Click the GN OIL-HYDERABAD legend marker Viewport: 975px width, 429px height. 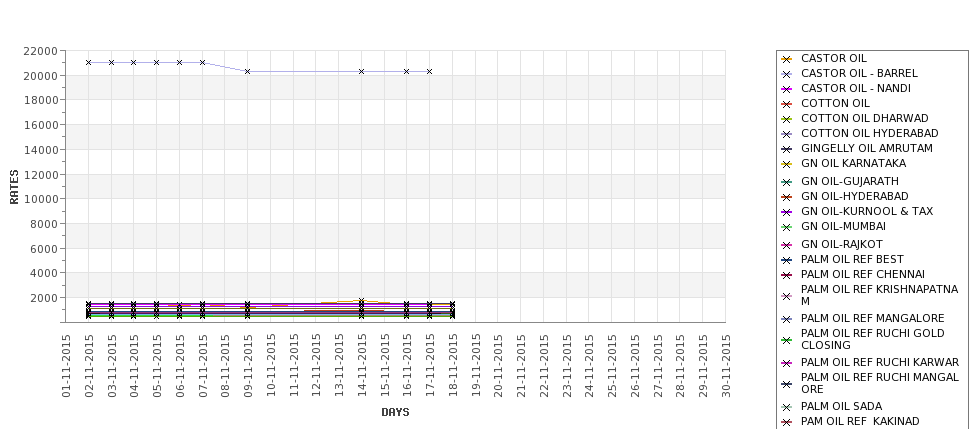[x=787, y=198]
